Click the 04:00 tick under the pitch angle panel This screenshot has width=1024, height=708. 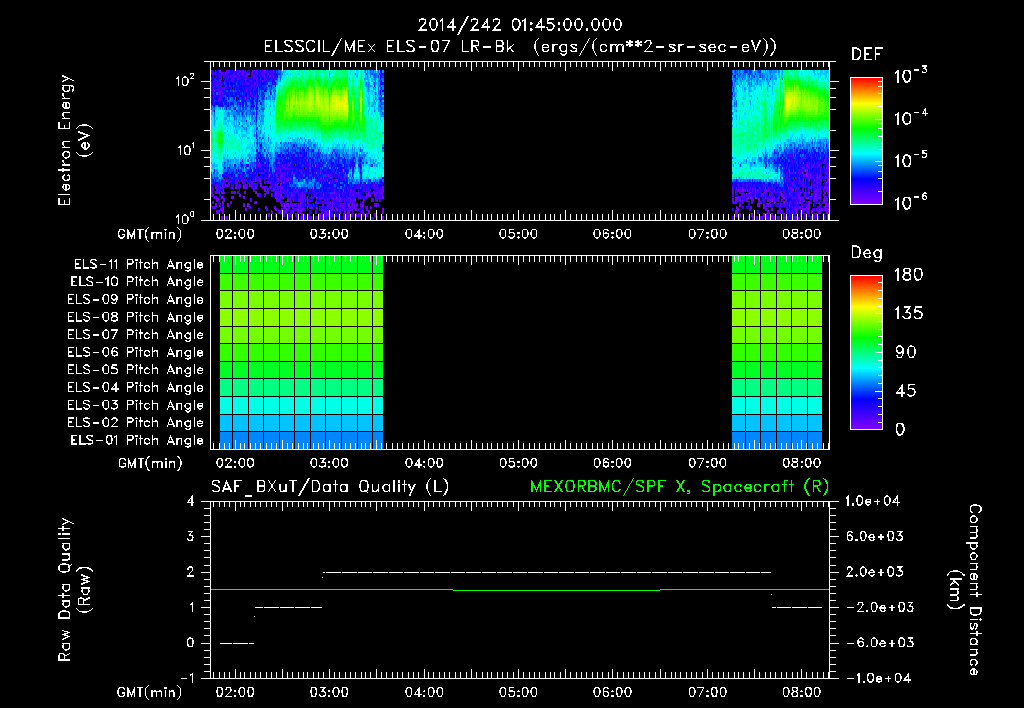click(424, 463)
